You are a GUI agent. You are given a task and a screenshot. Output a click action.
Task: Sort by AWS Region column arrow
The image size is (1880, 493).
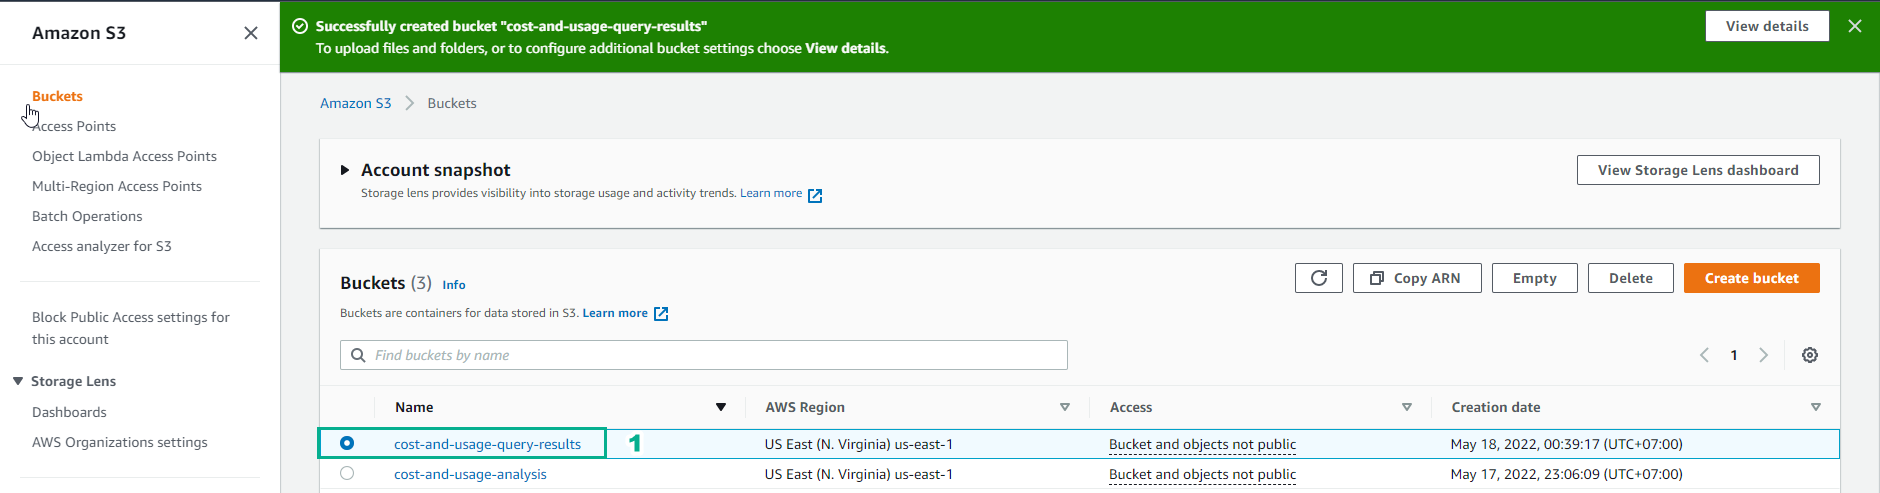[1065, 407]
